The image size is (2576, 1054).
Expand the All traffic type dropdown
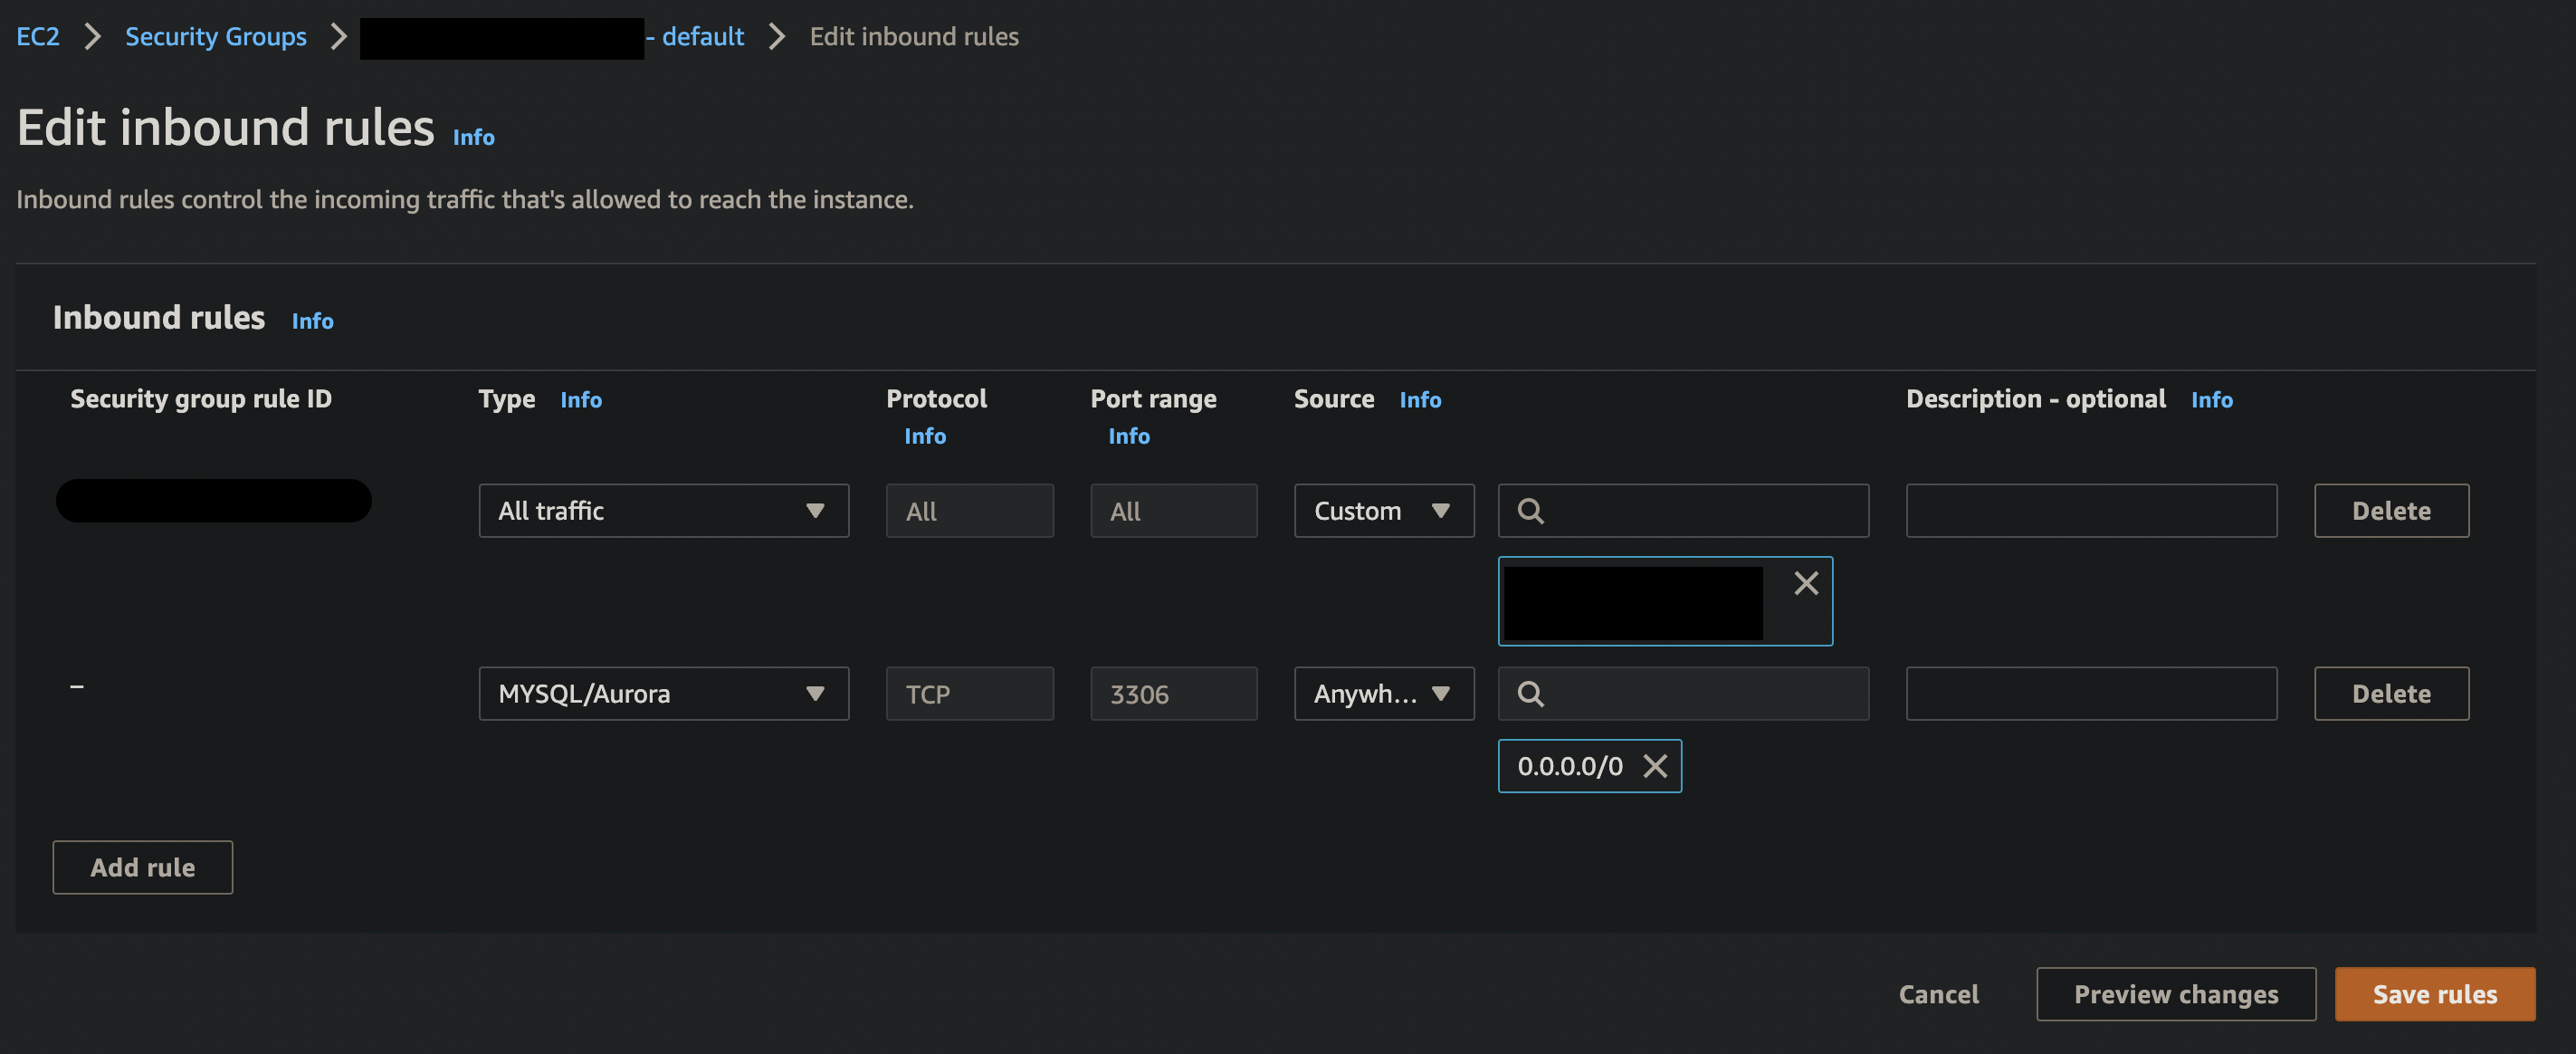pos(663,511)
